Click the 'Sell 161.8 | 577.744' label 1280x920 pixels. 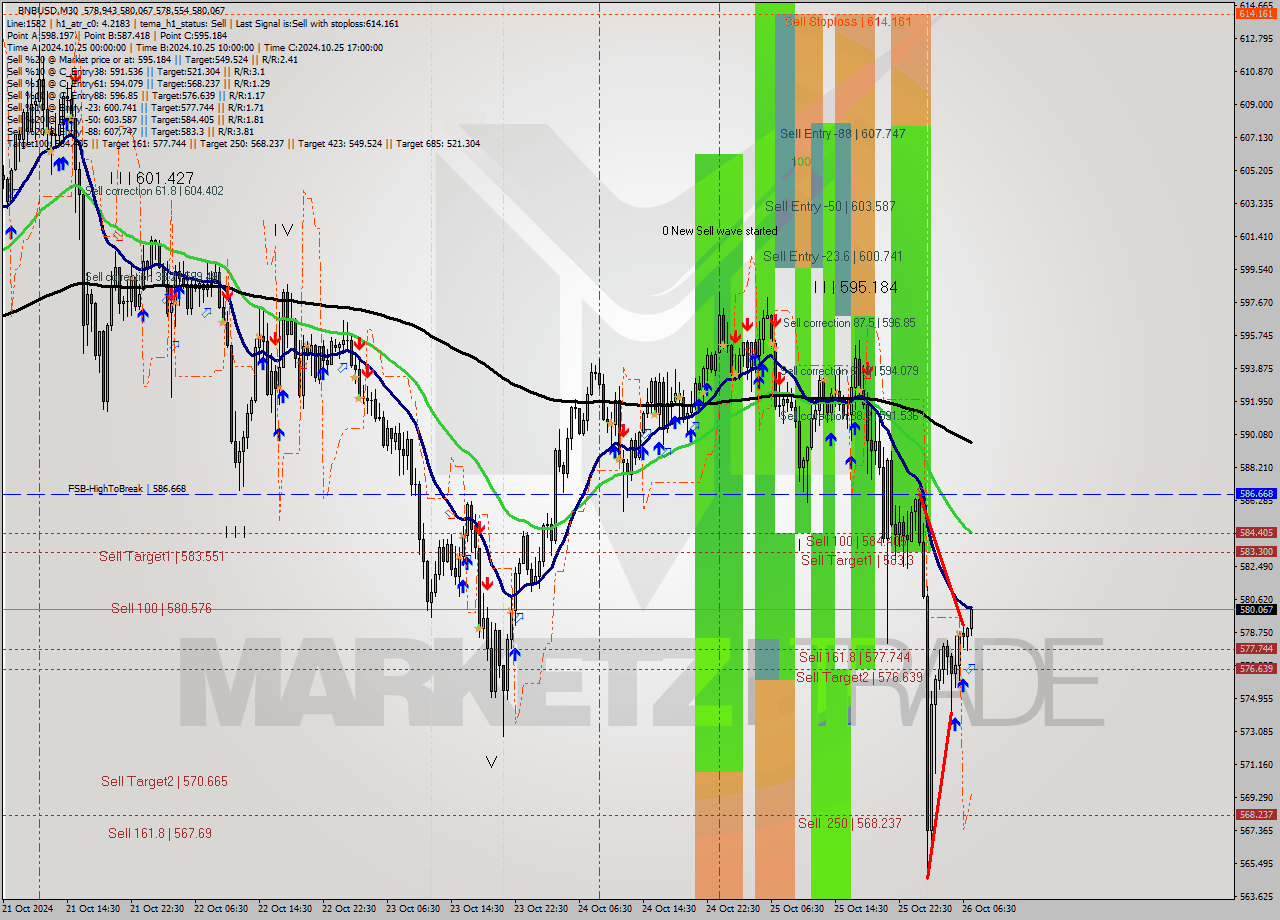(x=855, y=657)
